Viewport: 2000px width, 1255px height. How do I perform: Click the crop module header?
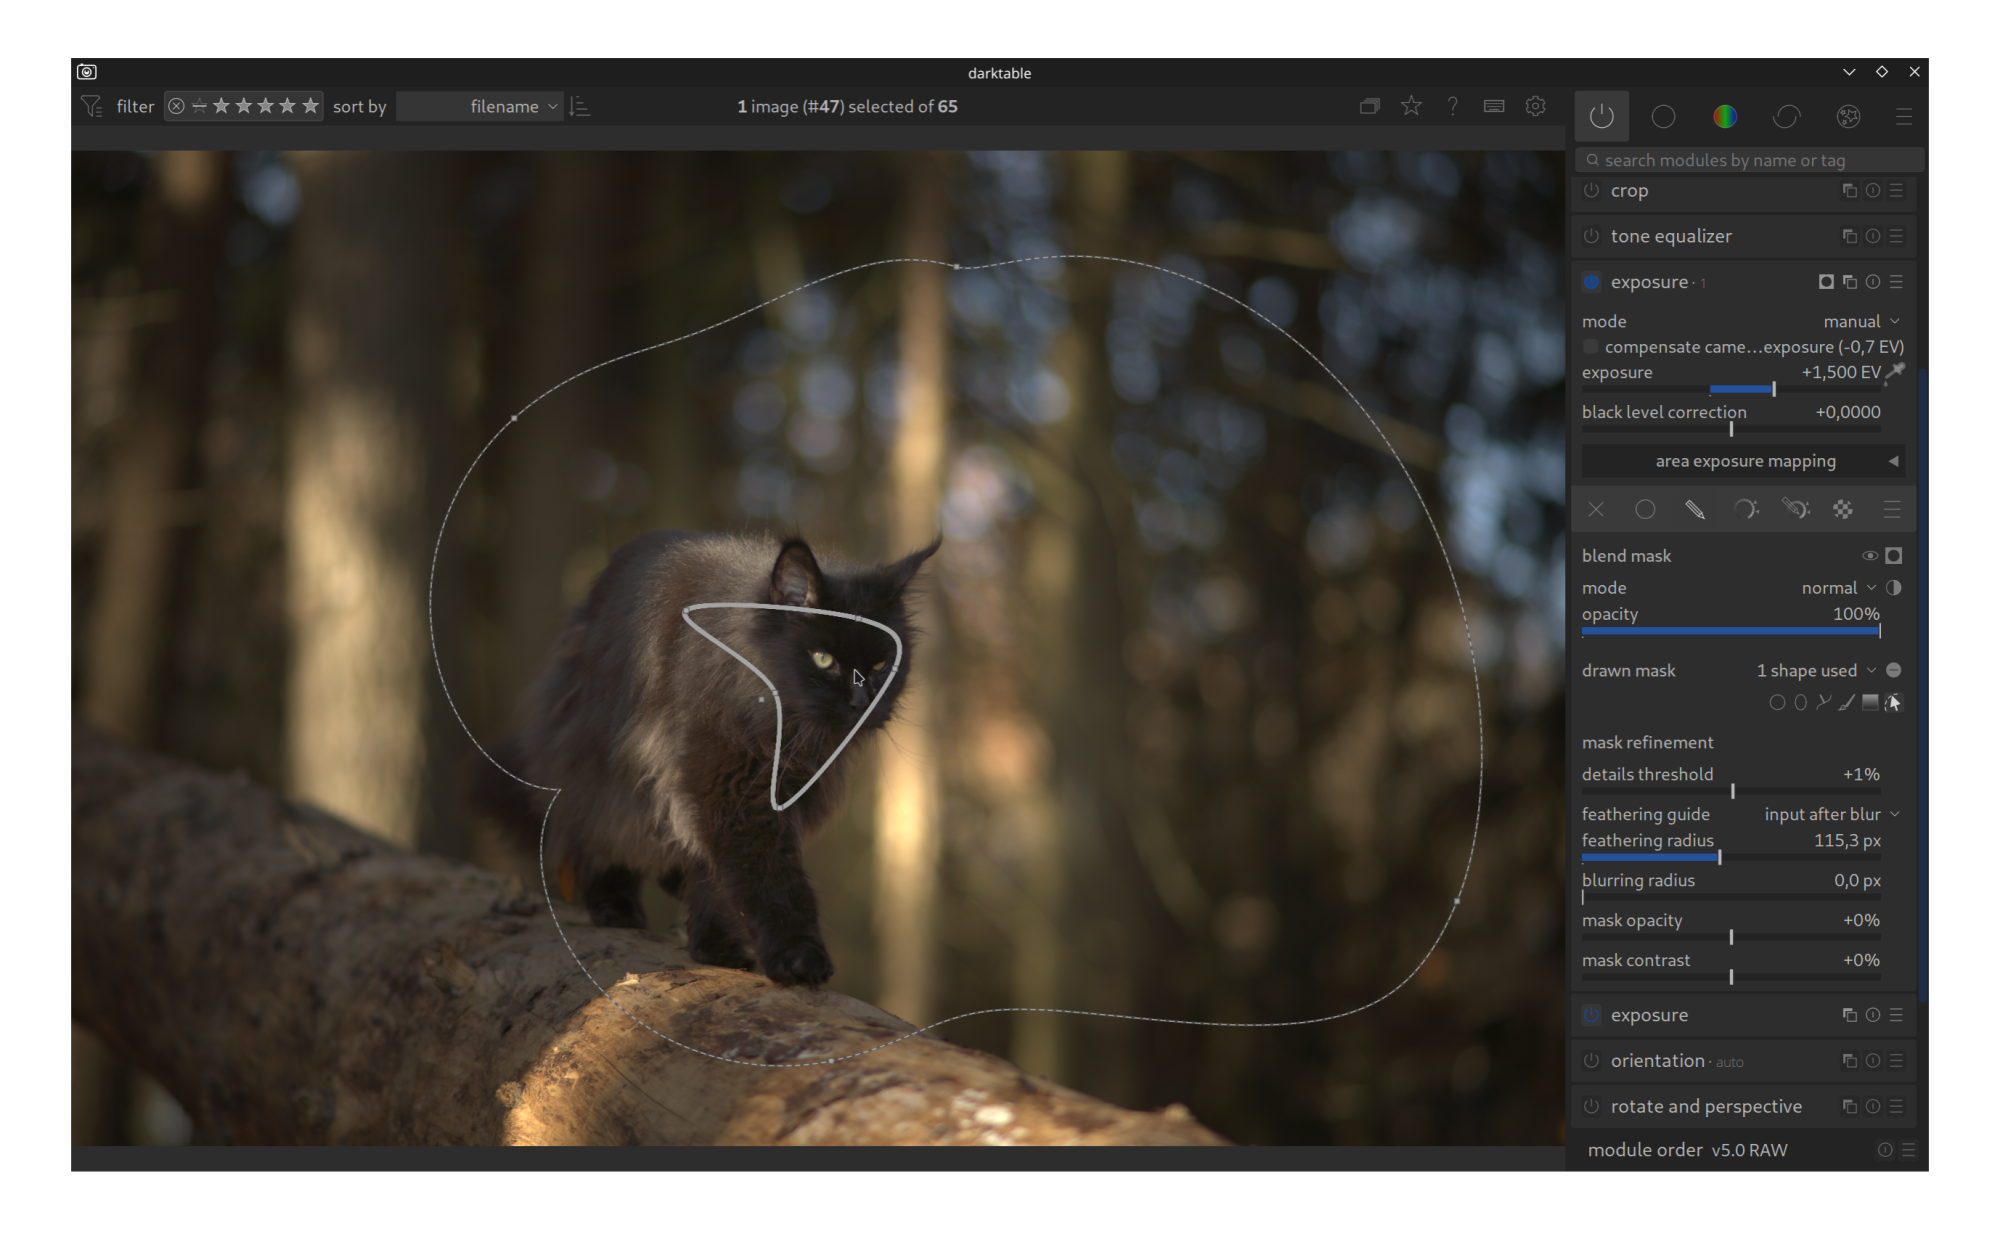1630,191
